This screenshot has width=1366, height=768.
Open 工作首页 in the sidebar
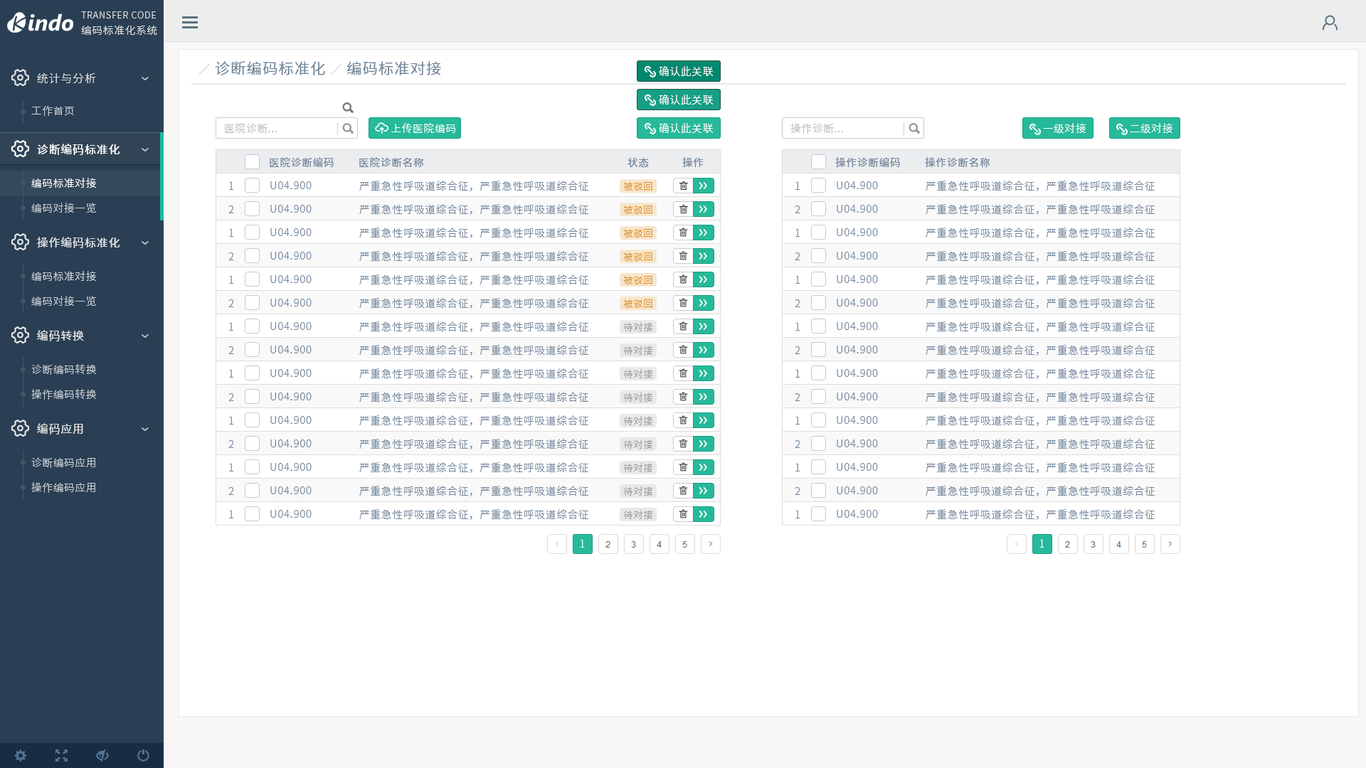(53, 111)
